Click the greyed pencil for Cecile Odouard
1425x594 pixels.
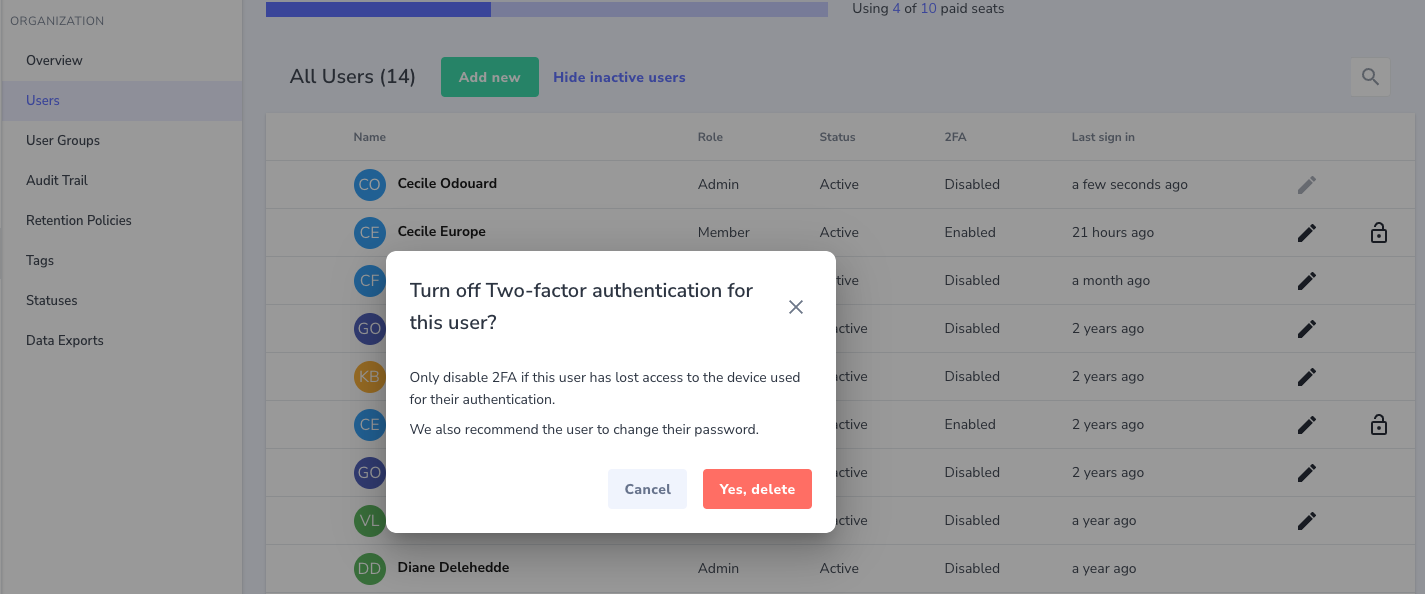click(1306, 185)
